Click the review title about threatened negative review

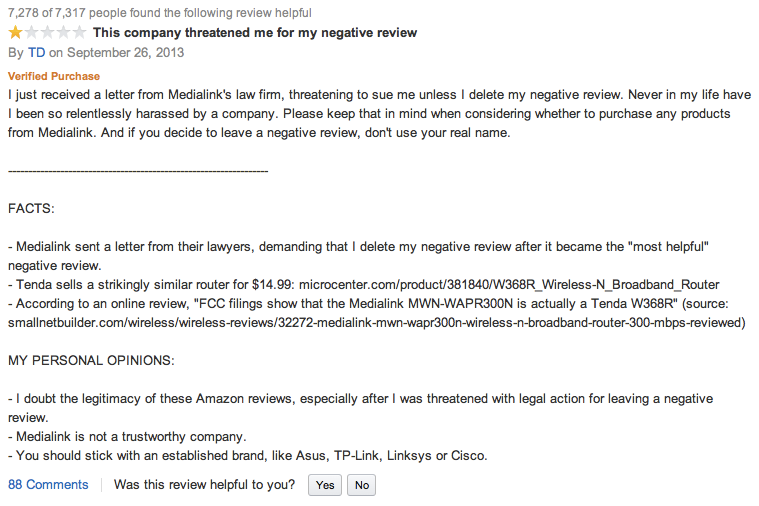(x=255, y=32)
